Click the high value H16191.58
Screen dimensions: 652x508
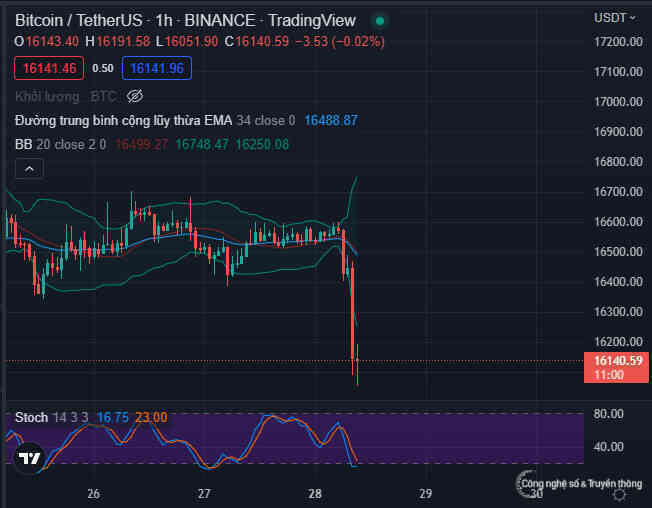[118, 42]
